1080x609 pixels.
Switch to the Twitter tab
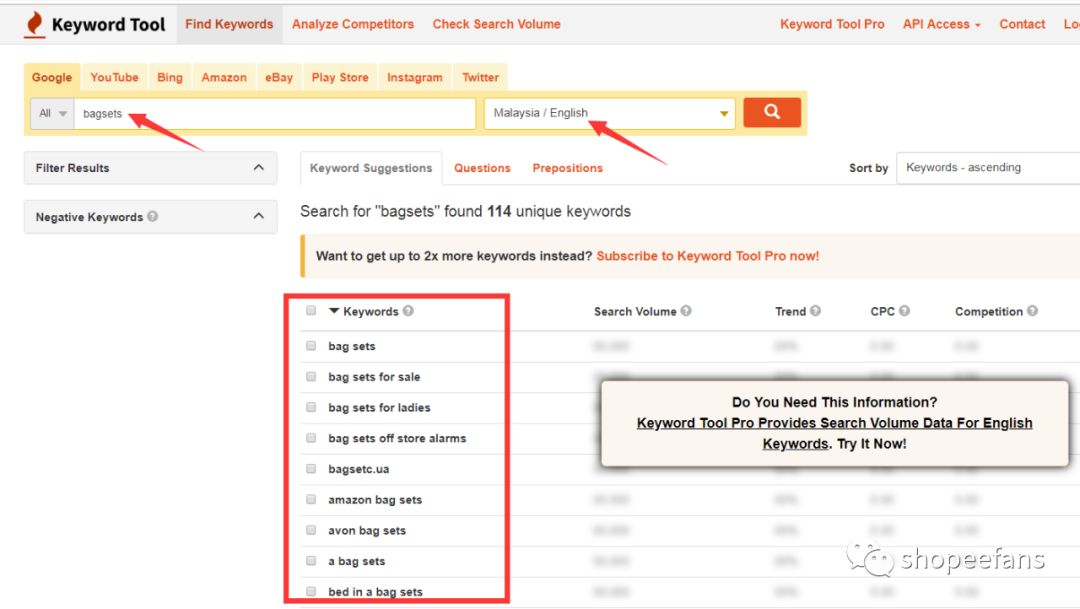coord(480,77)
